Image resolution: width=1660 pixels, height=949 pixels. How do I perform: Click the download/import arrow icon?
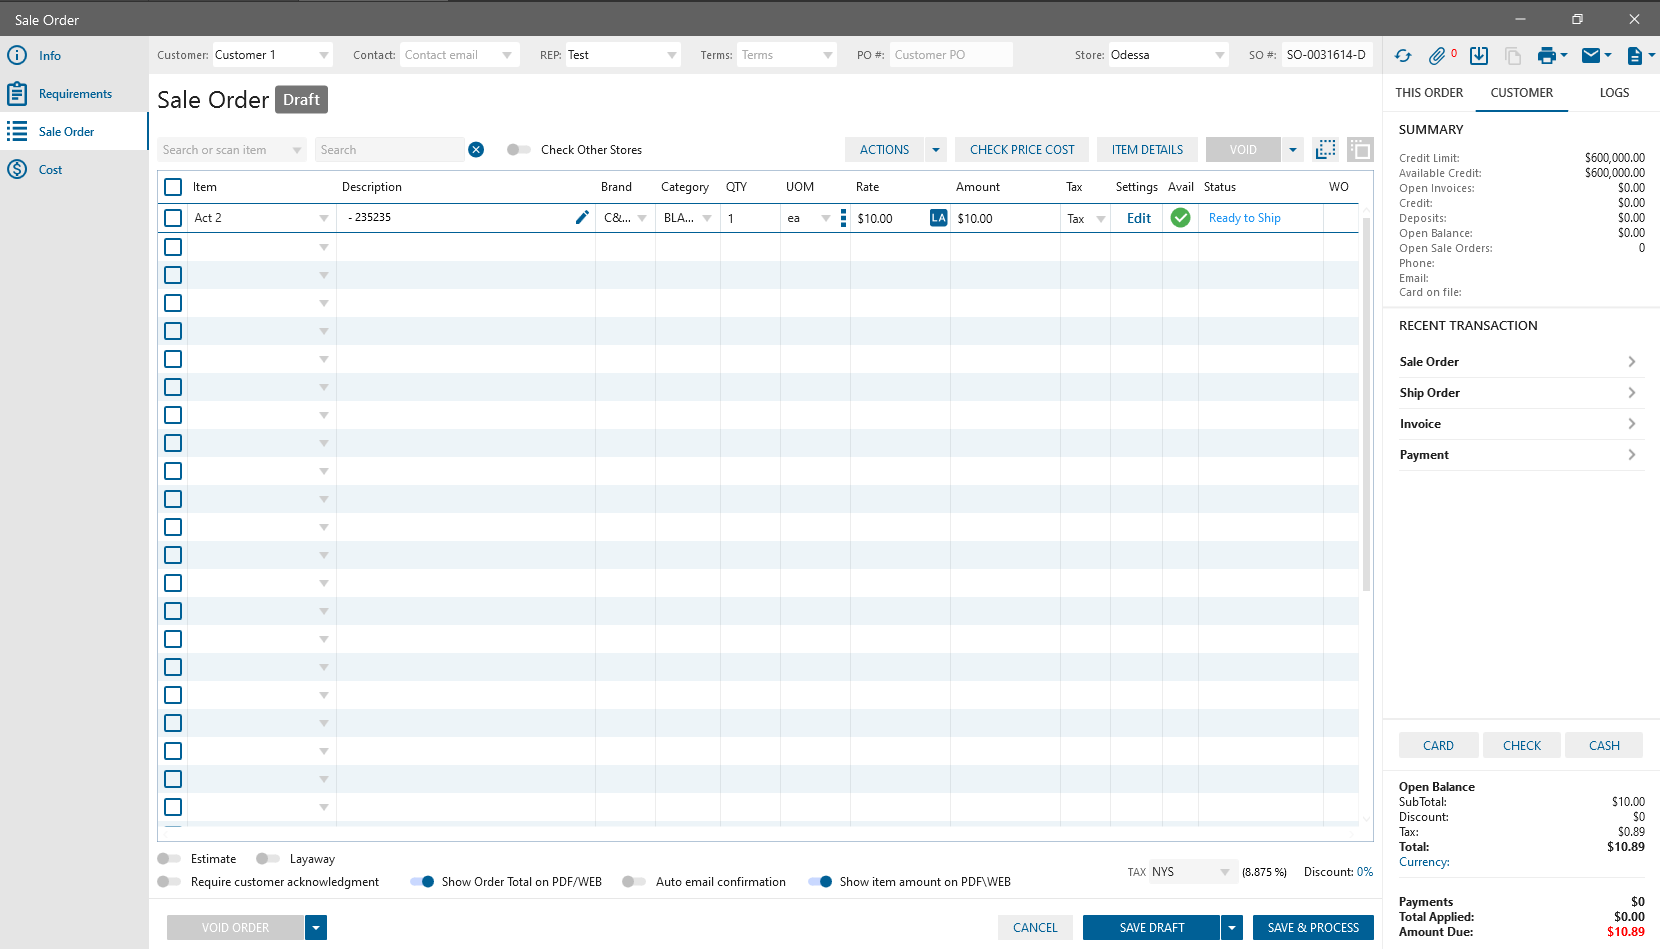coord(1479,56)
